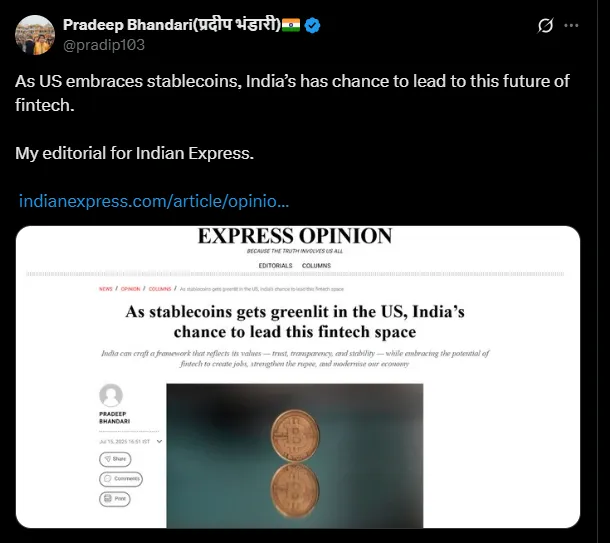Viewport: 610px width, 543px height.
Task: Open Pradeep Bhandari's profile picture
Action: pos(34,35)
